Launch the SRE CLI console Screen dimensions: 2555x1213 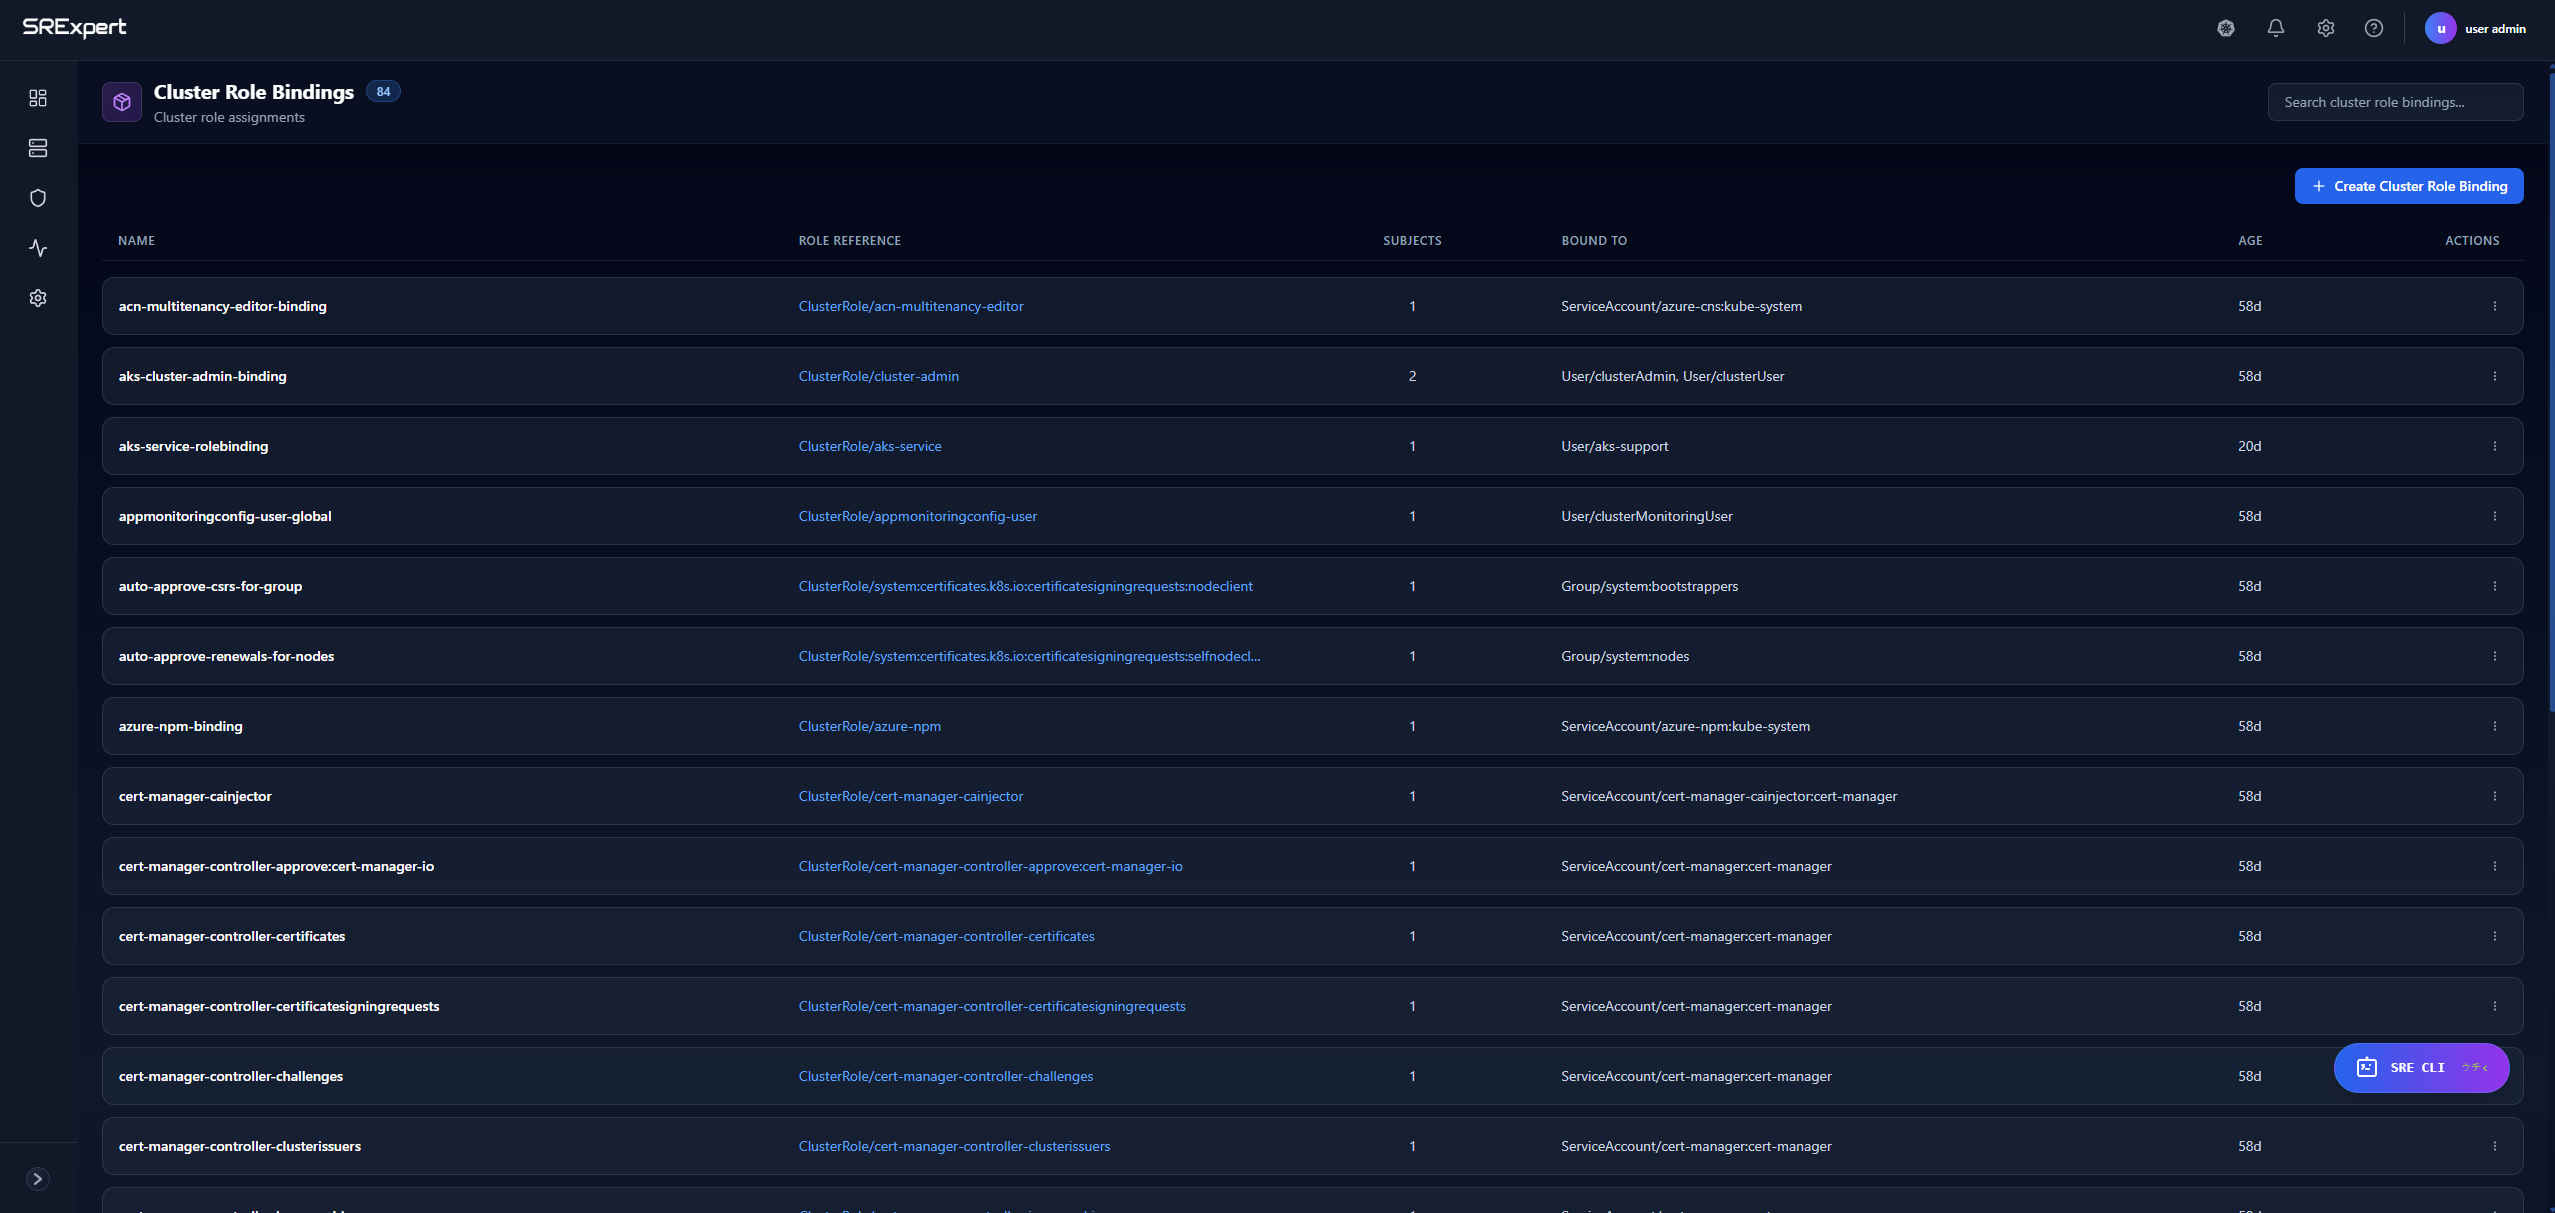click(x=2421, y=1067)
